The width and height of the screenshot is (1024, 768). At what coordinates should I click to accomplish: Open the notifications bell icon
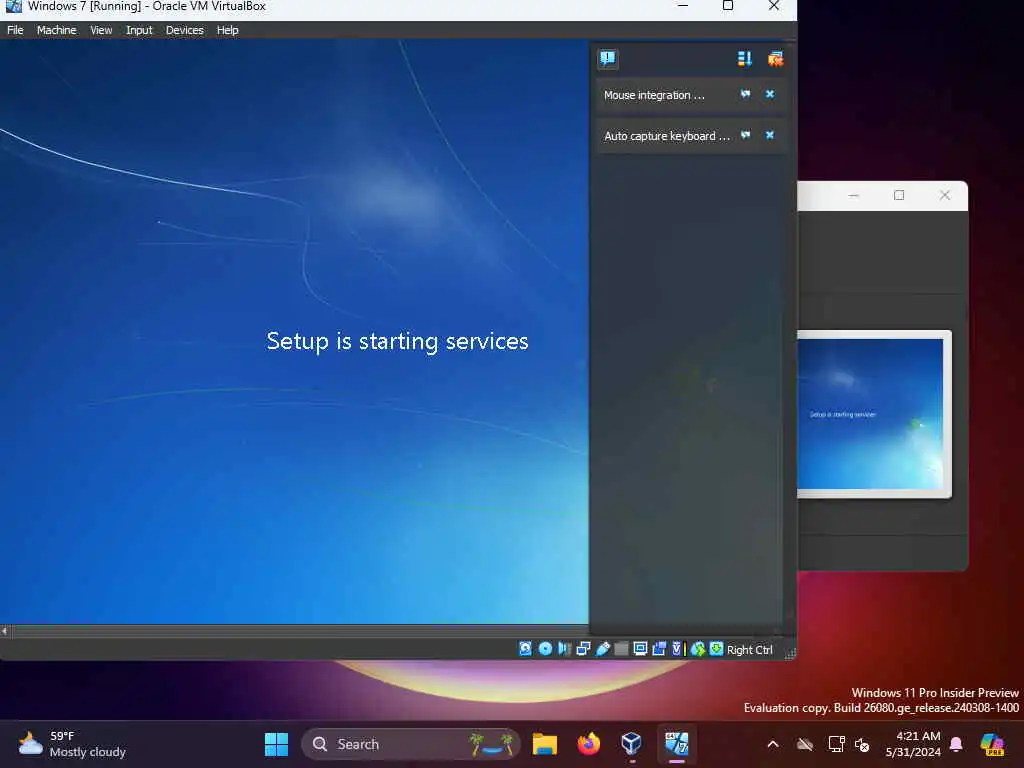click(955, 744)
